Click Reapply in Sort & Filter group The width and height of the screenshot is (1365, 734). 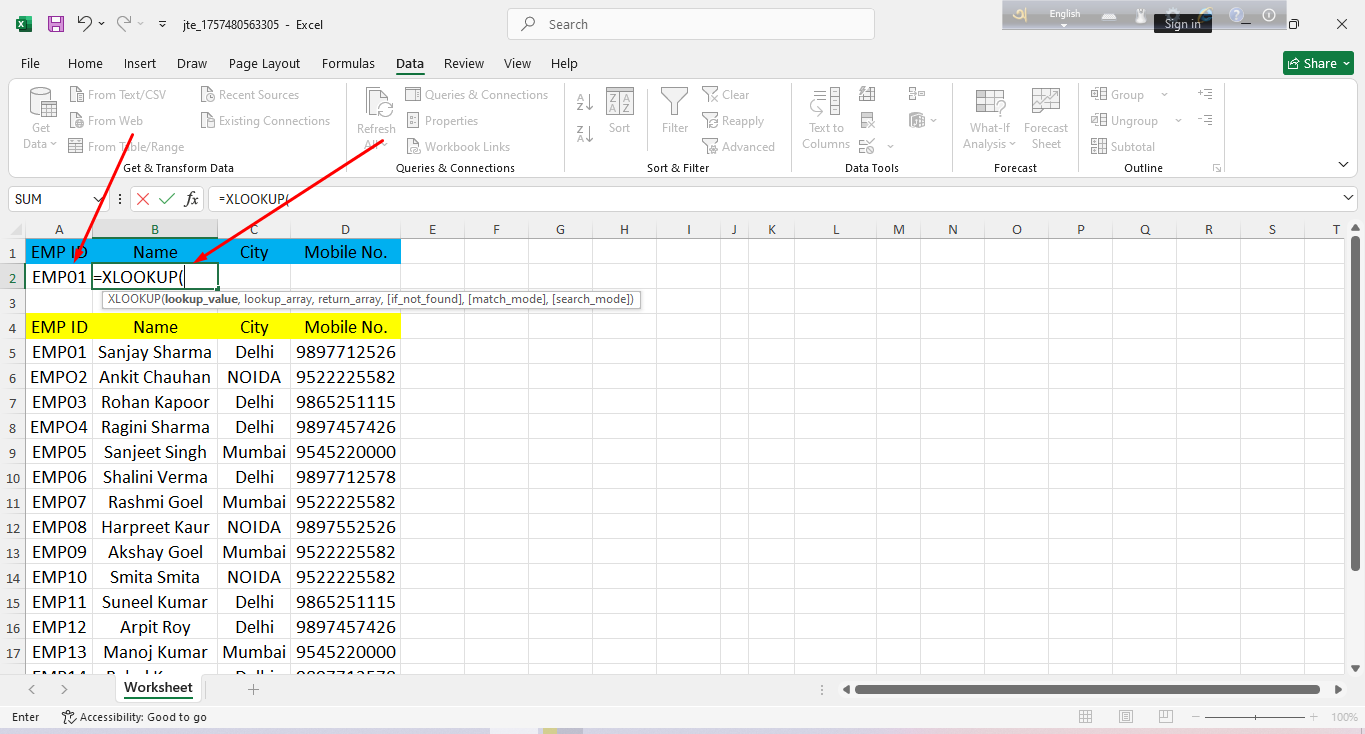734,120
